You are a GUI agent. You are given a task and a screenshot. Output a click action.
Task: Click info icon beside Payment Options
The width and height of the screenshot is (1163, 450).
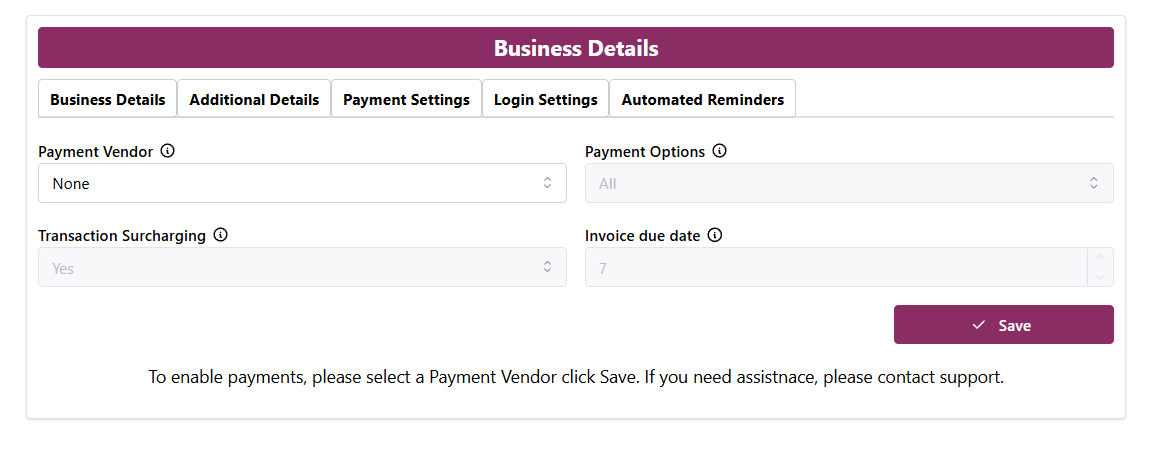[720, 152]
